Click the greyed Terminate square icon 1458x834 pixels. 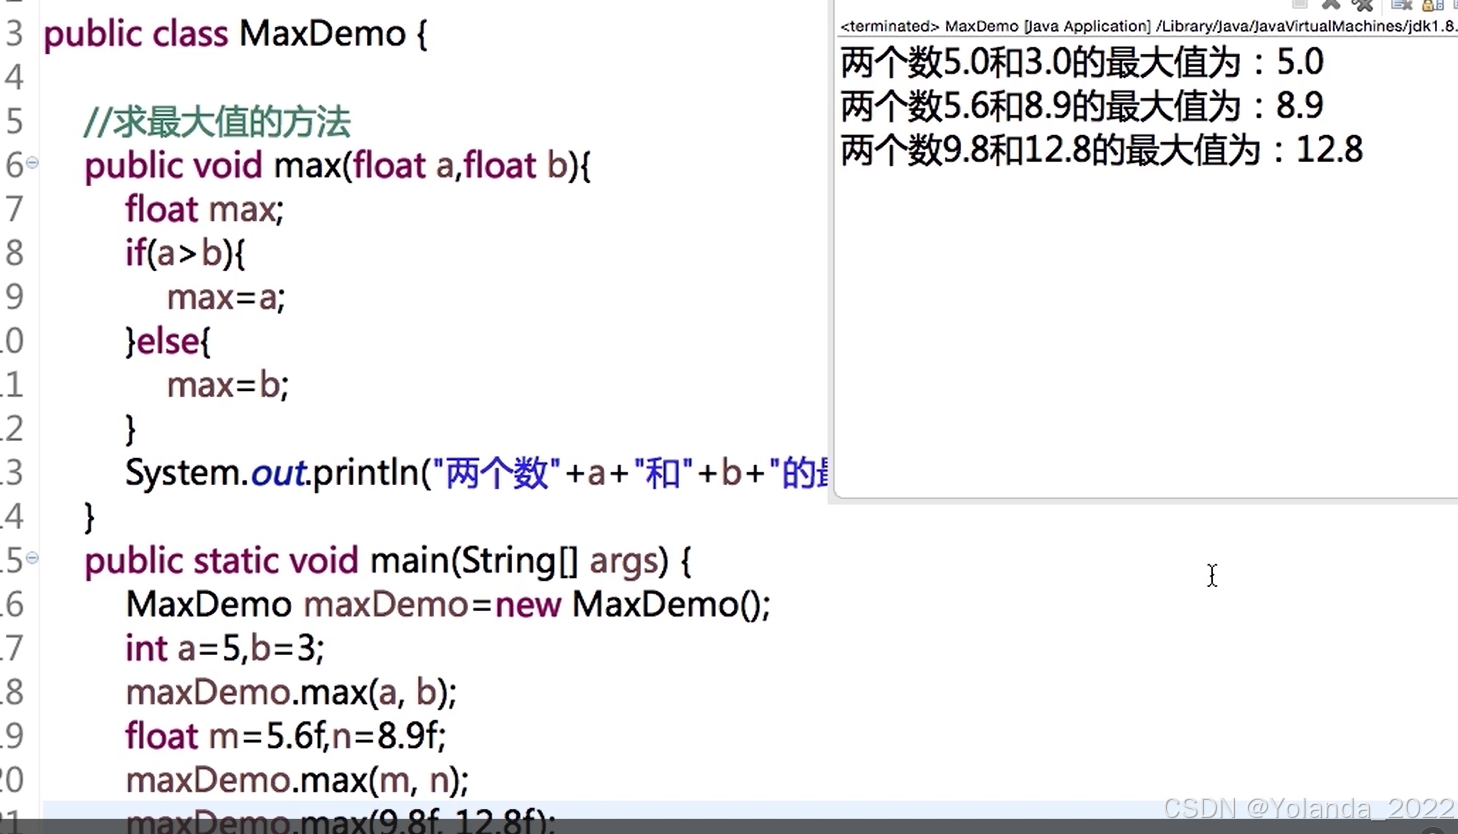coord(1299,3)
